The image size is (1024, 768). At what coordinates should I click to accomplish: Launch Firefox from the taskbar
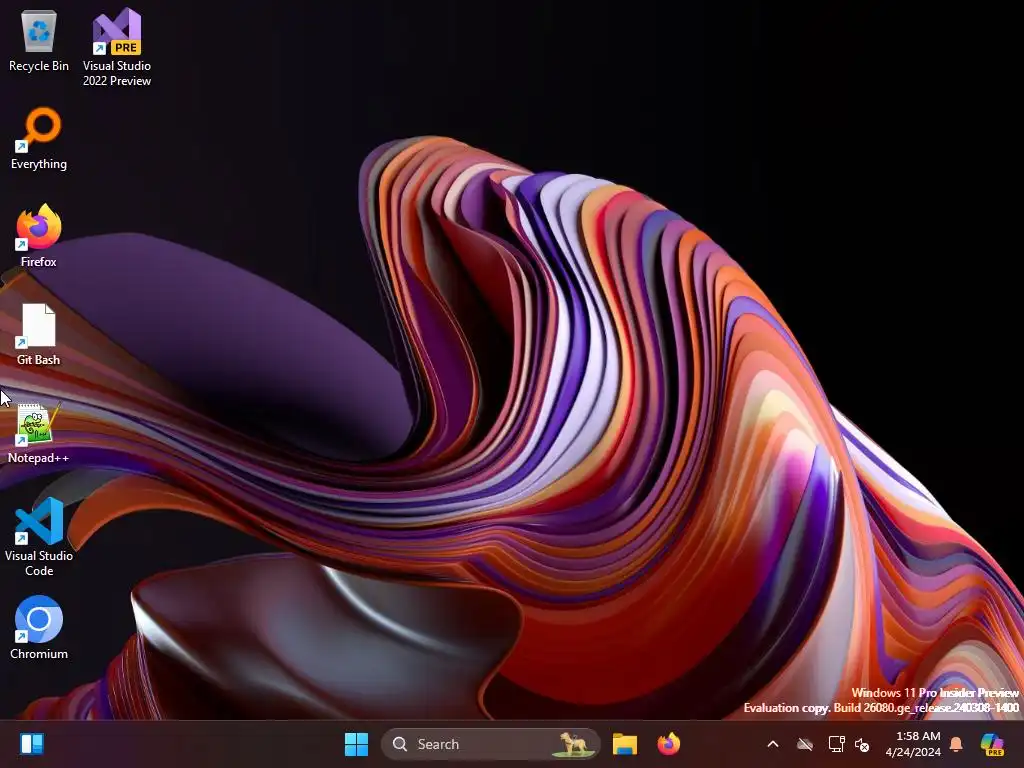pyautogui.click(x=668, y=744)
